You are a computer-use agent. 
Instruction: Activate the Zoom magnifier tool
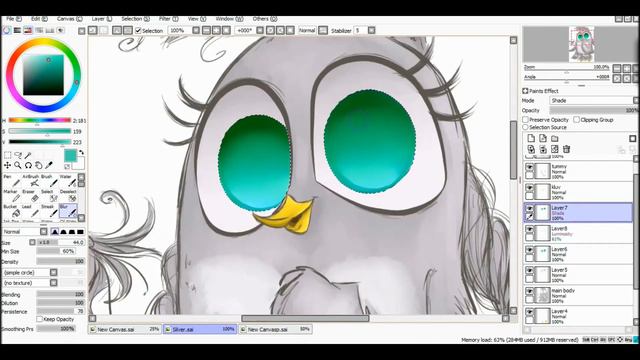point(18,165)
